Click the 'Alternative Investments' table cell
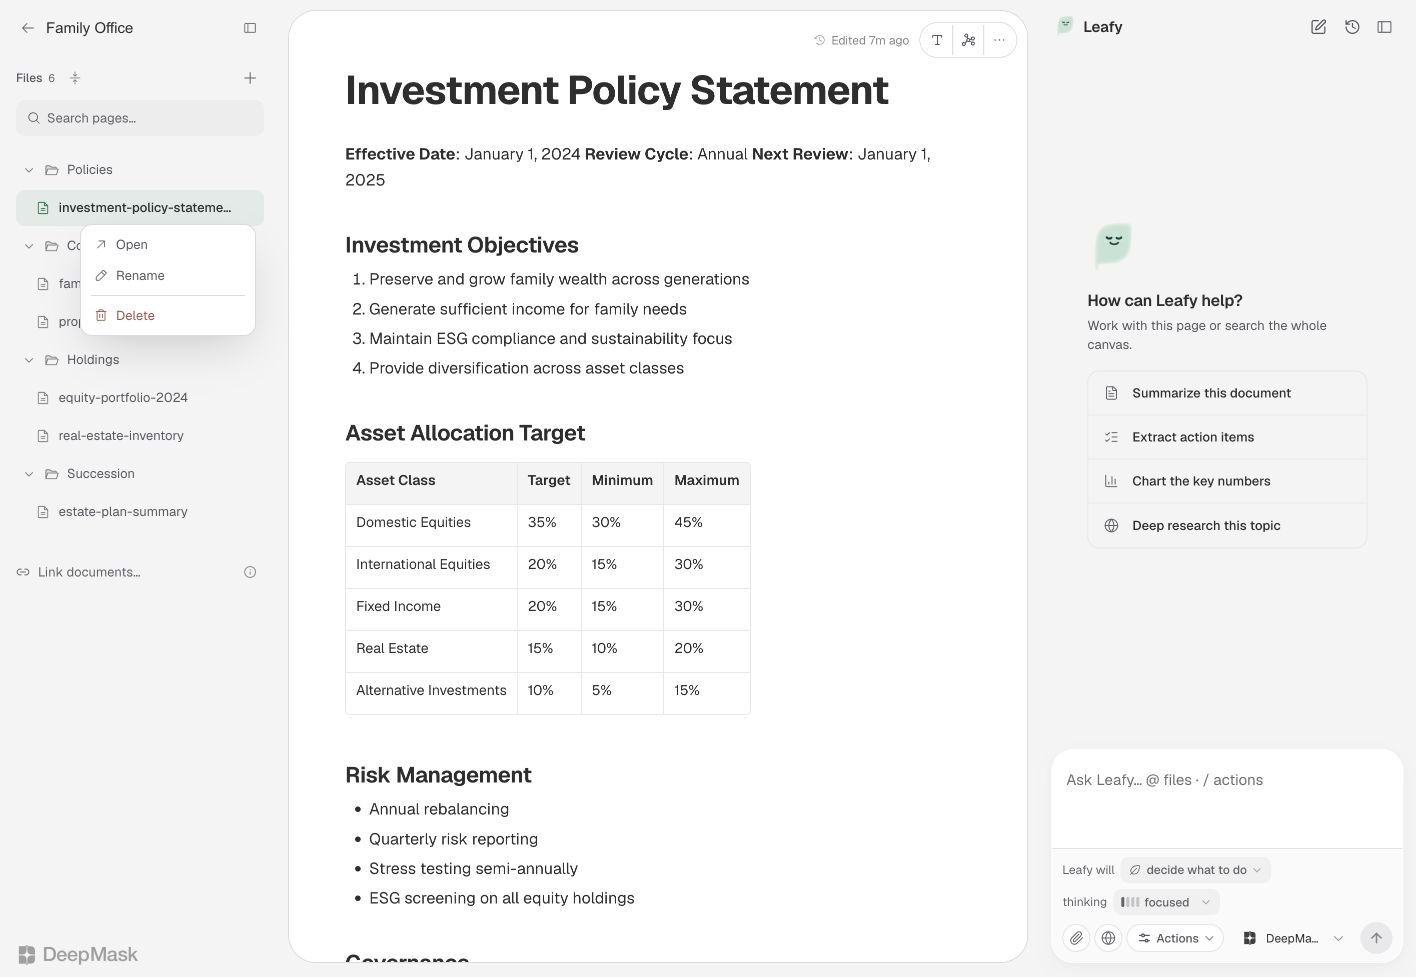1416x977 pixels. click(431, 691)
